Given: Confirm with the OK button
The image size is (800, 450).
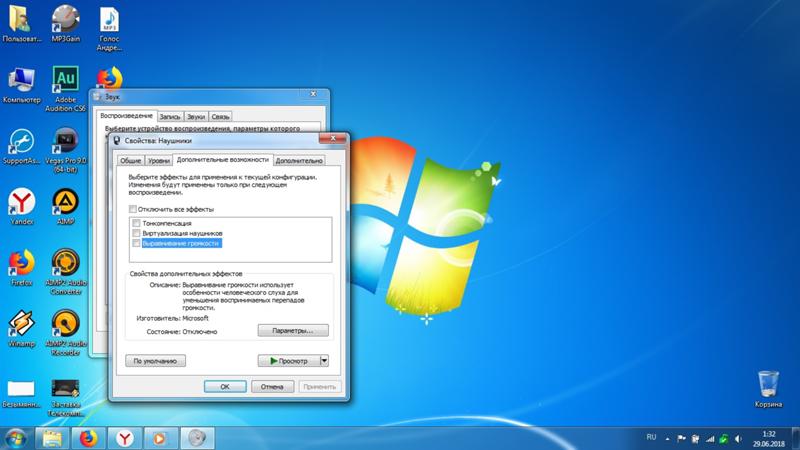Looking at the screenshot, I should pos(225,387).
